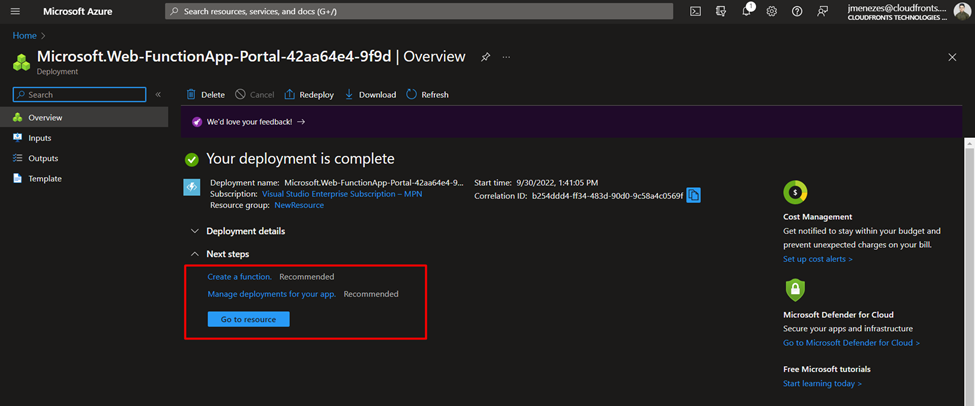Download the deployment template

tap(370, 95)
